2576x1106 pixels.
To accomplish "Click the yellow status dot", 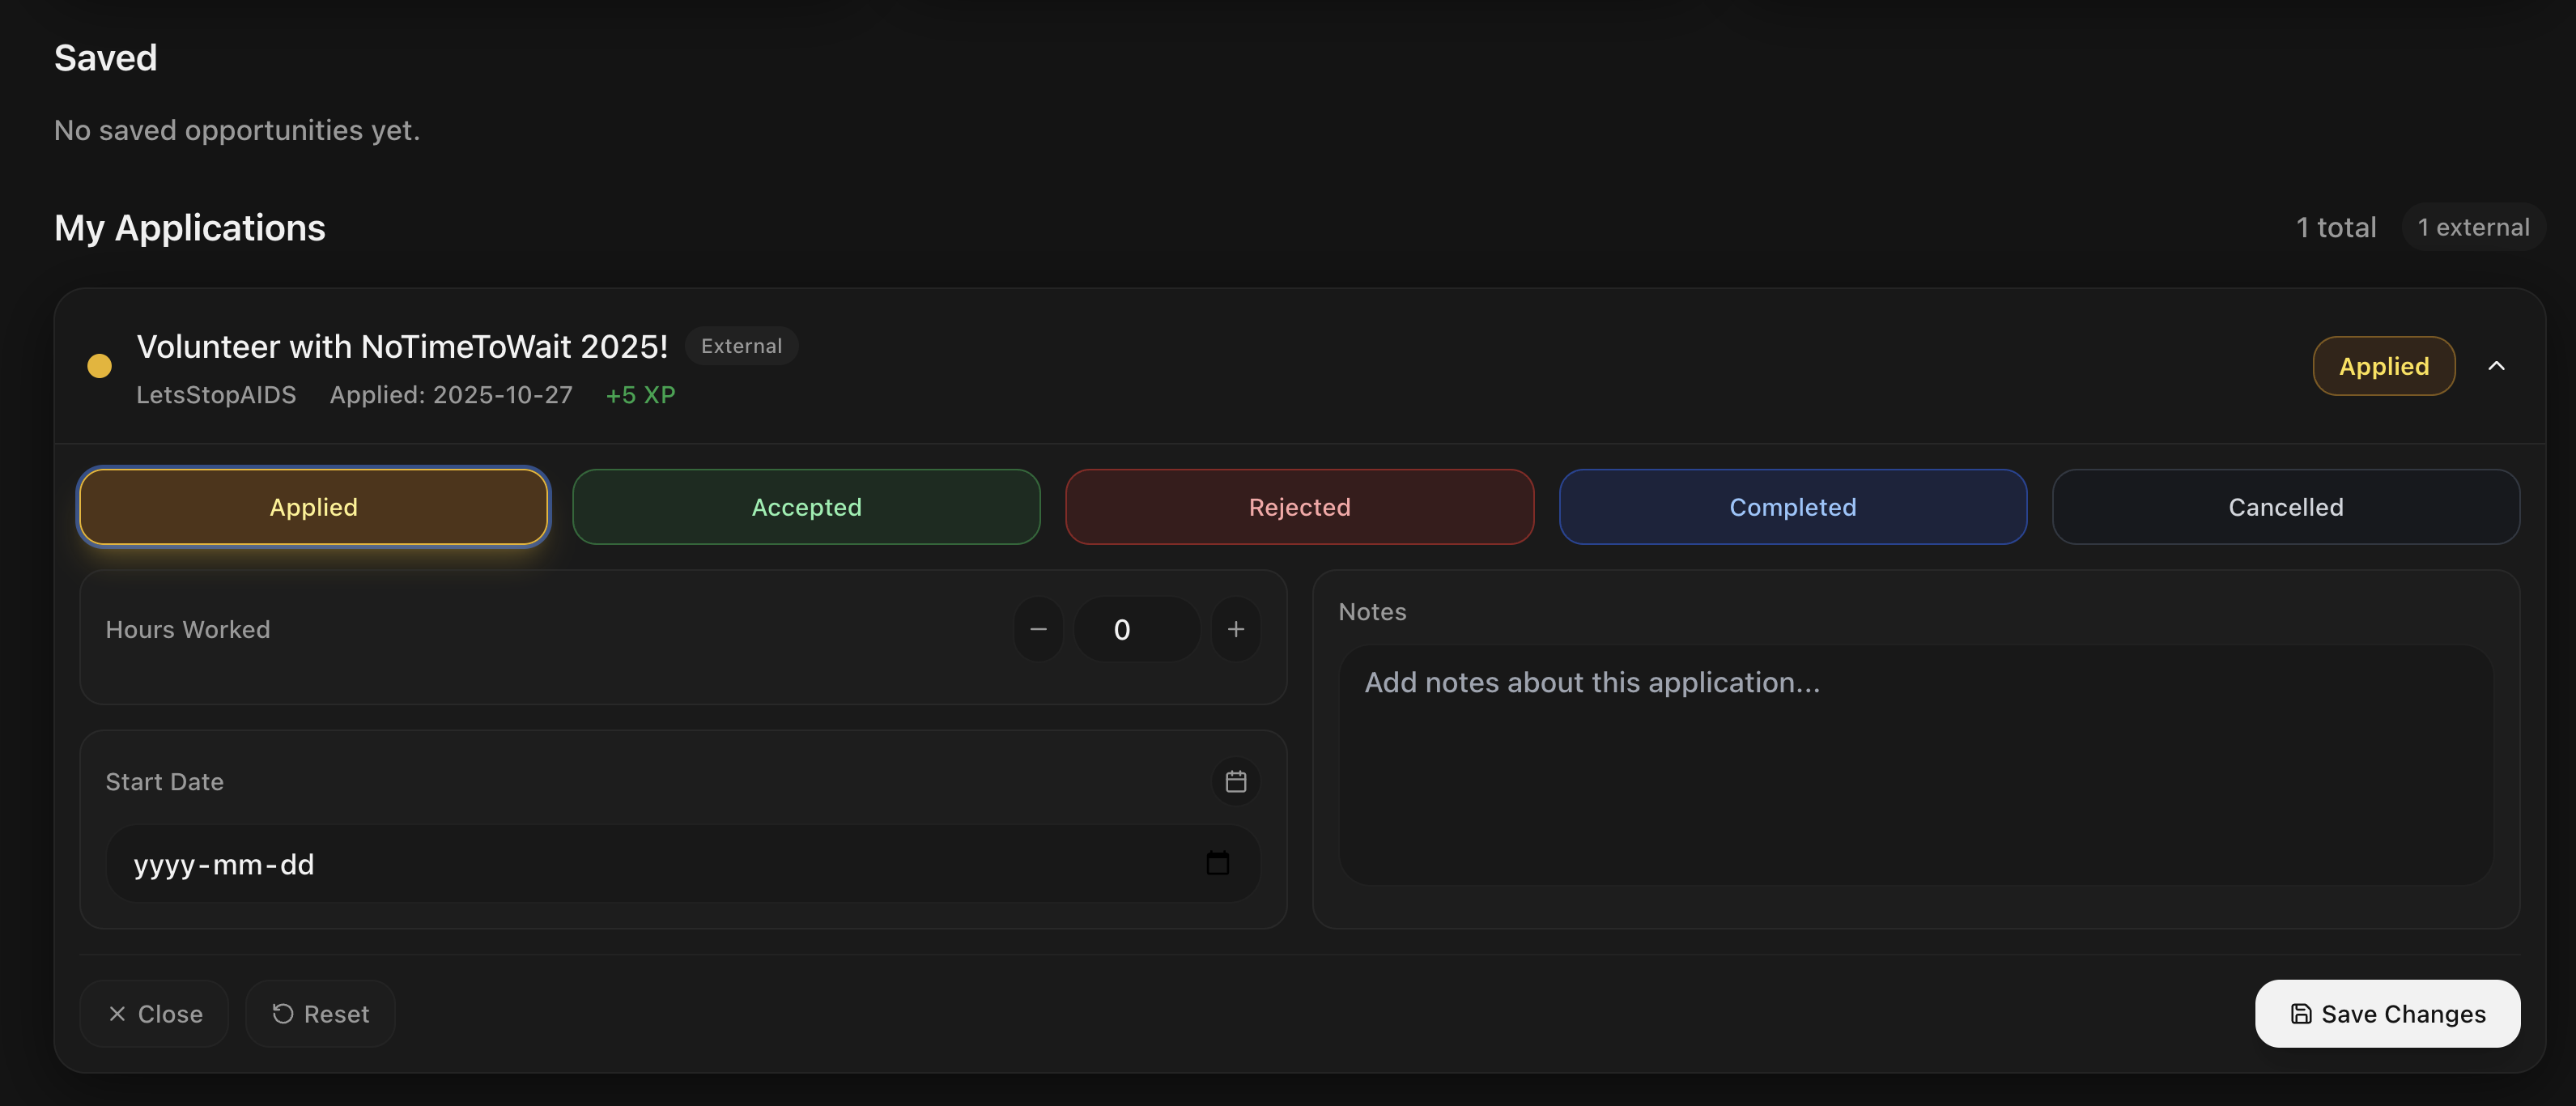I will coord(99,366).
